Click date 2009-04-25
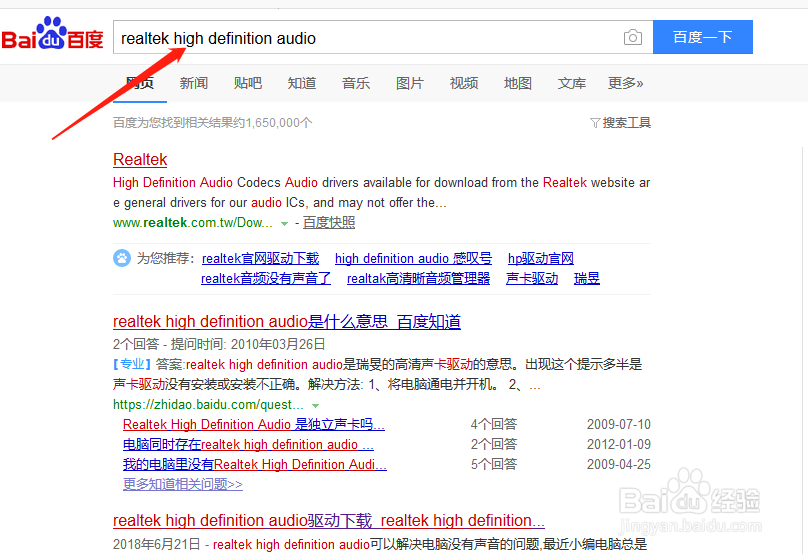 pyautogui.click(x=619, y=464)
